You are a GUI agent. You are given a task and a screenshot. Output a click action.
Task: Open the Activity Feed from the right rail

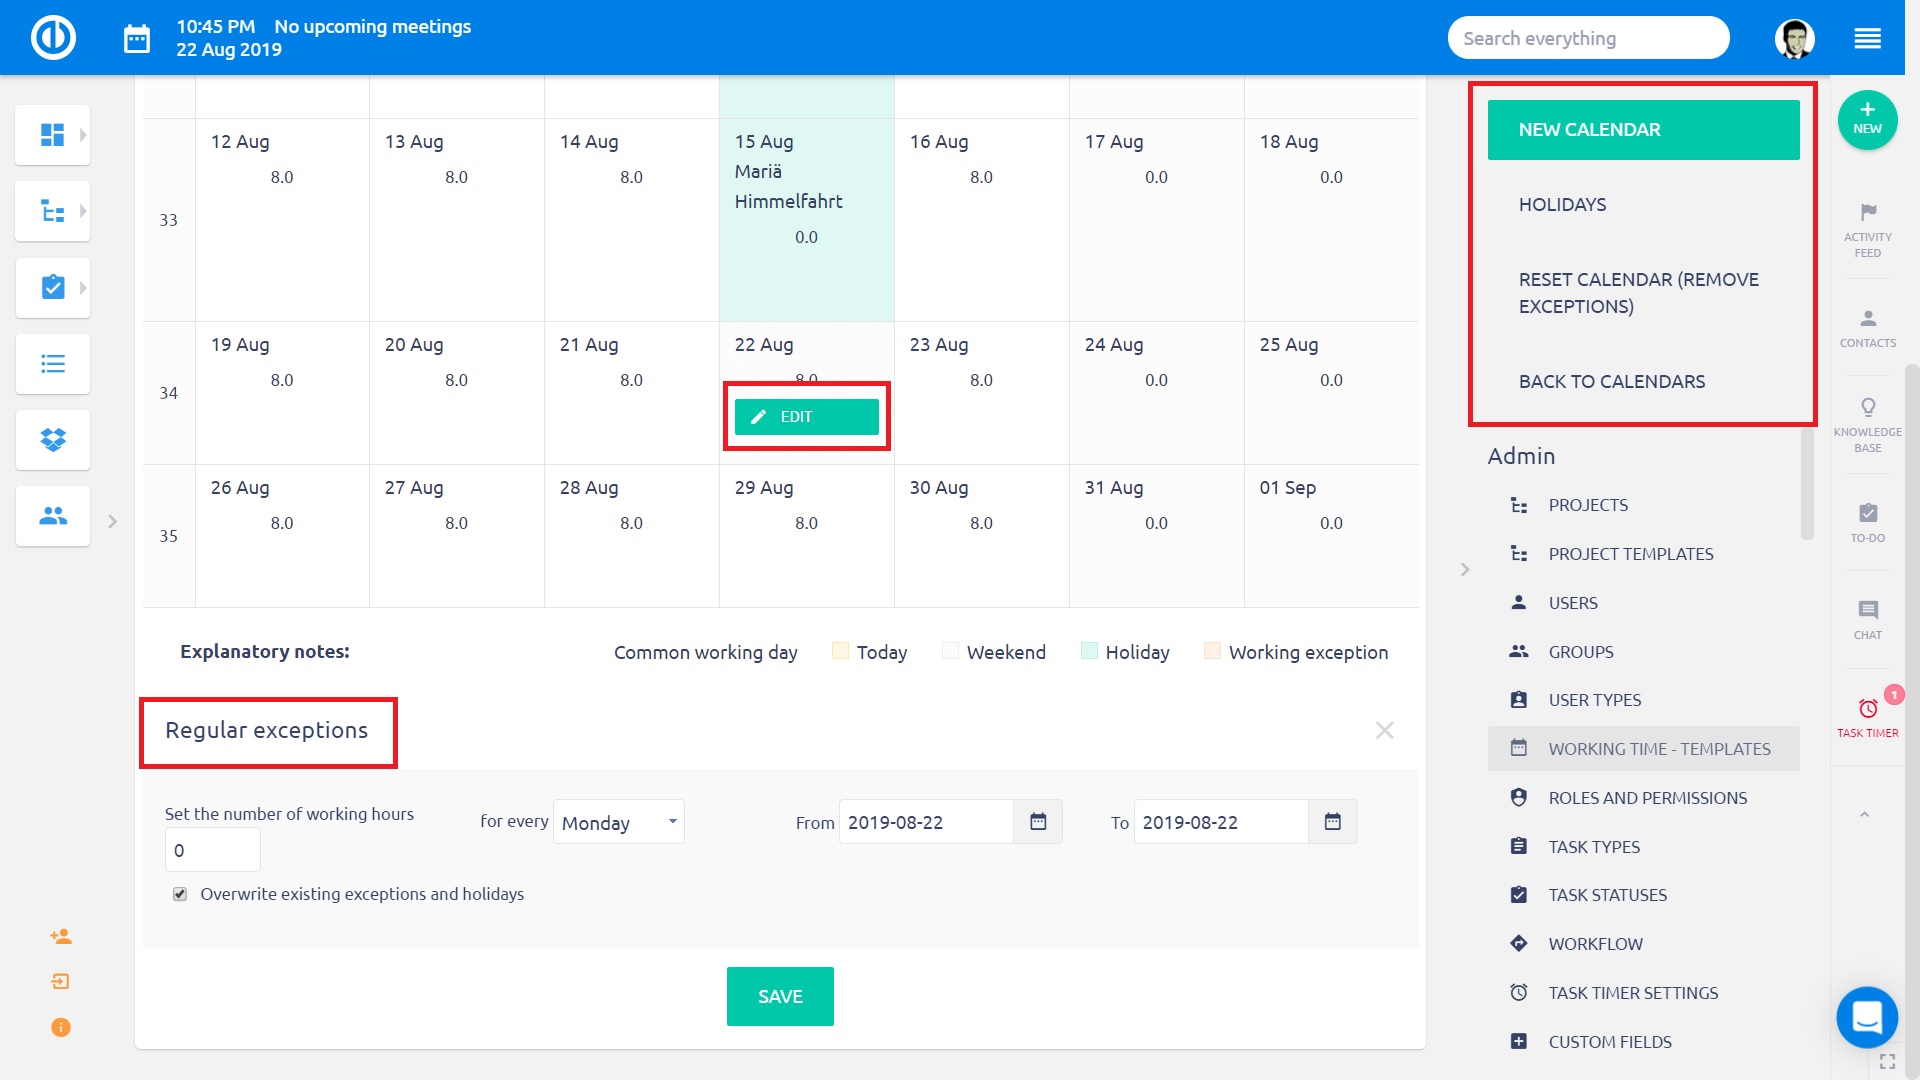[1868, 228]
